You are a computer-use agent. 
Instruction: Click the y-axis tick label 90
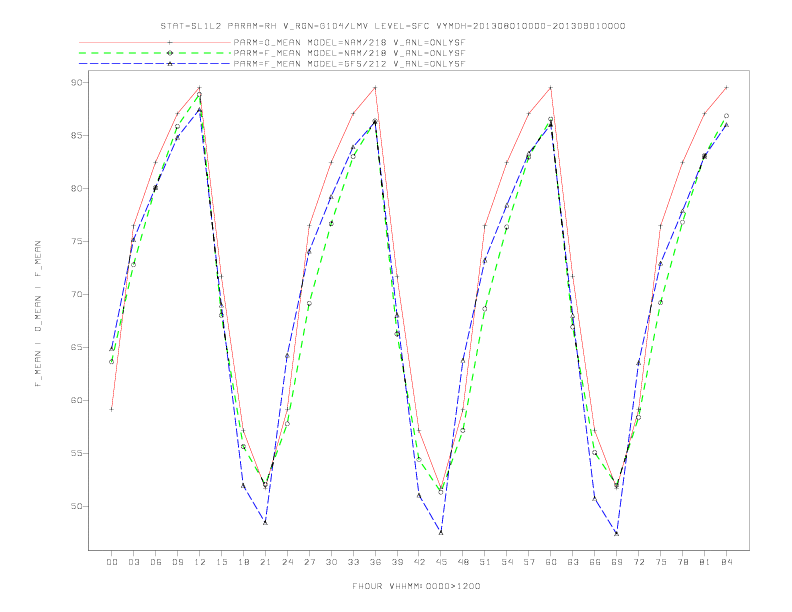pos(77,82)
